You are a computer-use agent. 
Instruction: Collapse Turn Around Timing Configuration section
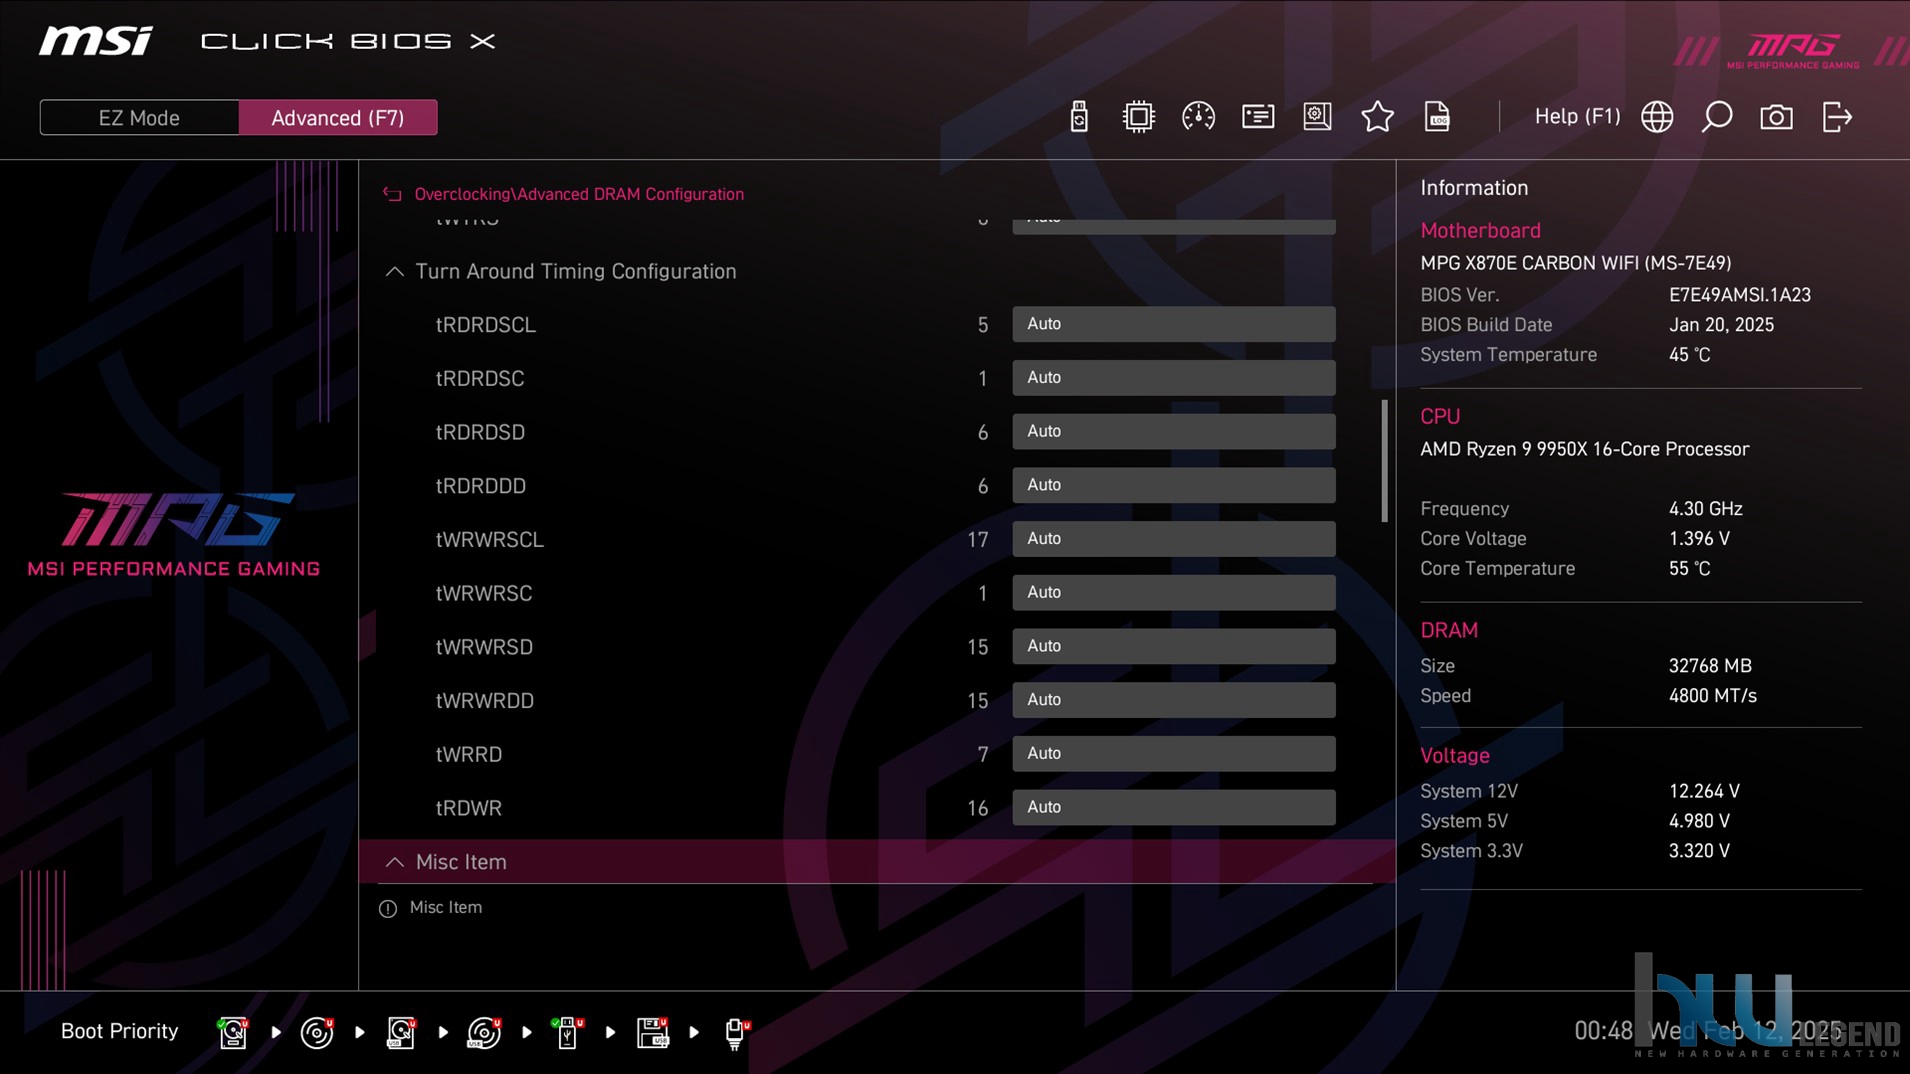click(x=395, y=271)
